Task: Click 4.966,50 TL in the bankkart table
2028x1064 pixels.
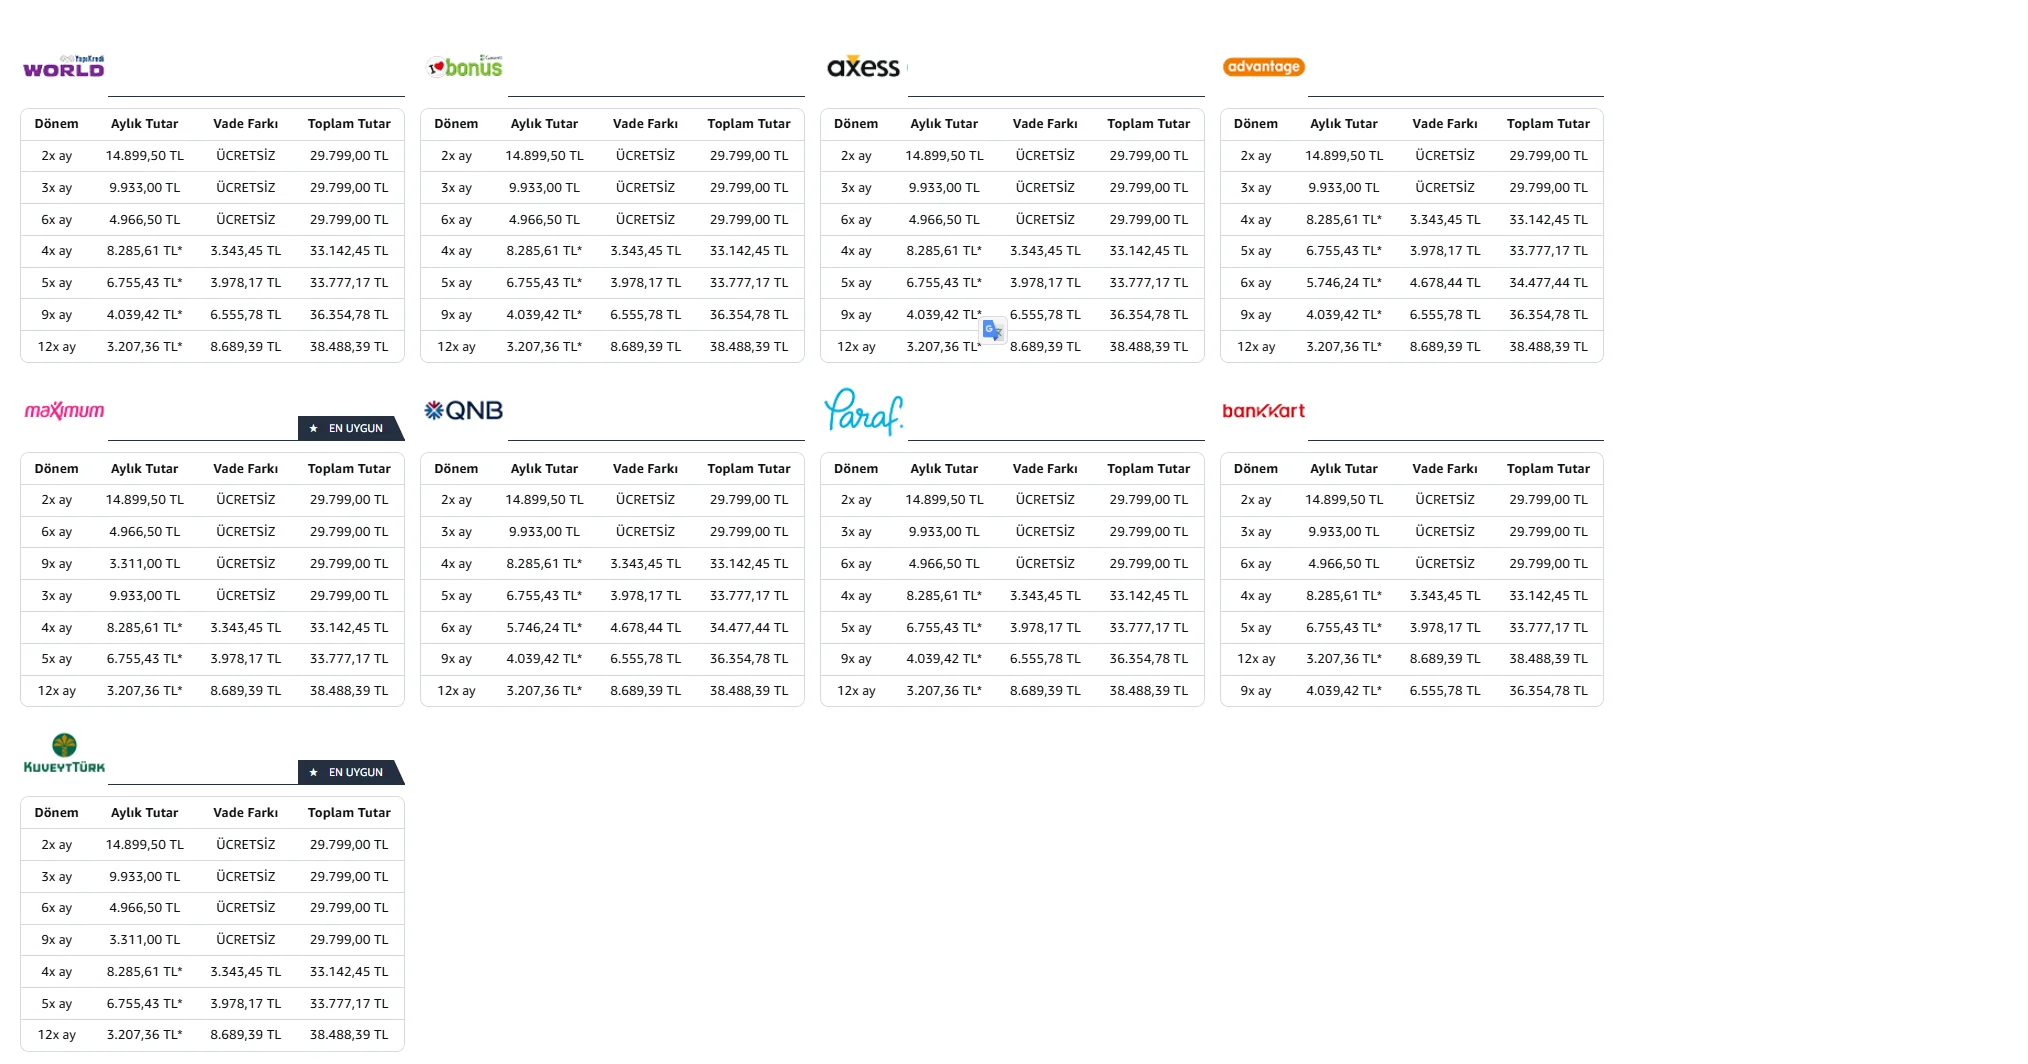Action: [1344, 564]
